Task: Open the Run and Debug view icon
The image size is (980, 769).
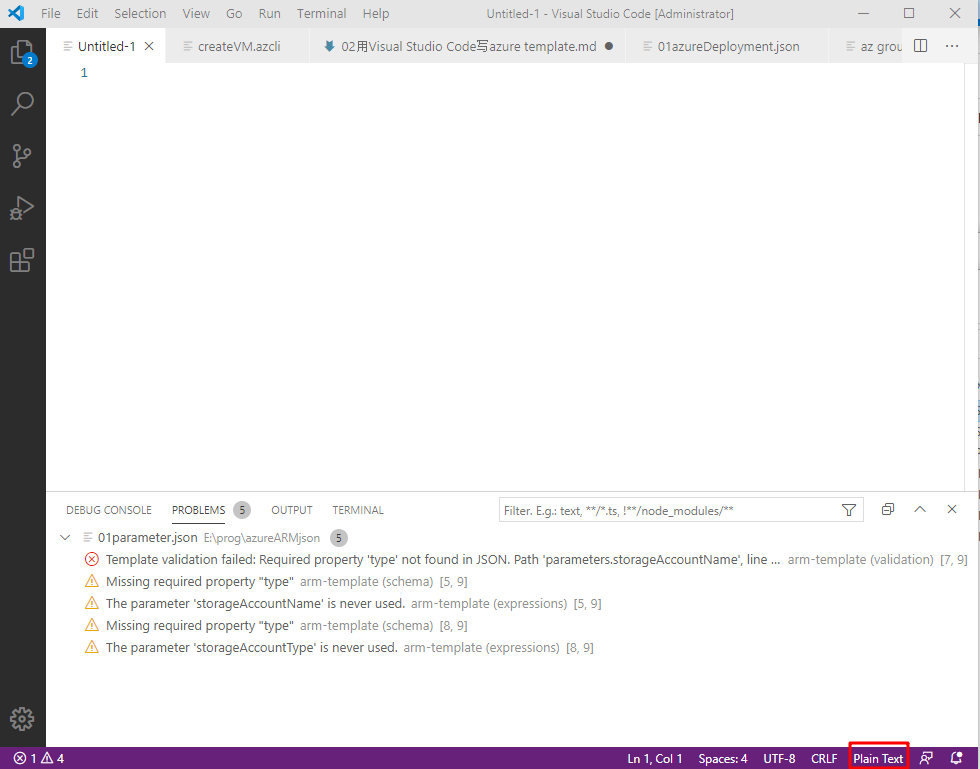Action: 22,208
